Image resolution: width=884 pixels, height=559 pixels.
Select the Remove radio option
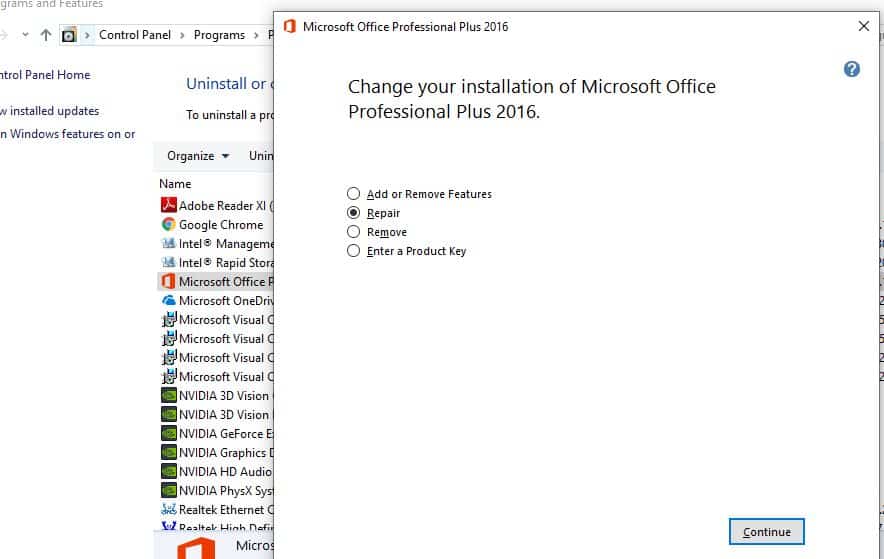[353, 232]
